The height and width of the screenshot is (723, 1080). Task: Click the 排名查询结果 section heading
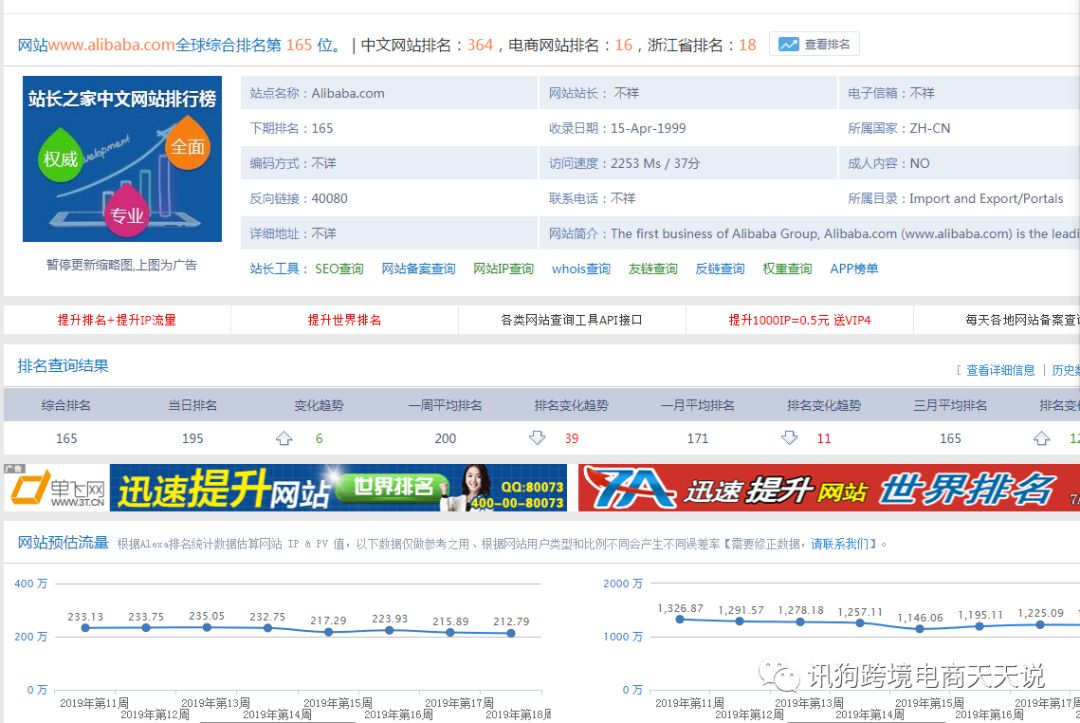(x=63, y=366)
